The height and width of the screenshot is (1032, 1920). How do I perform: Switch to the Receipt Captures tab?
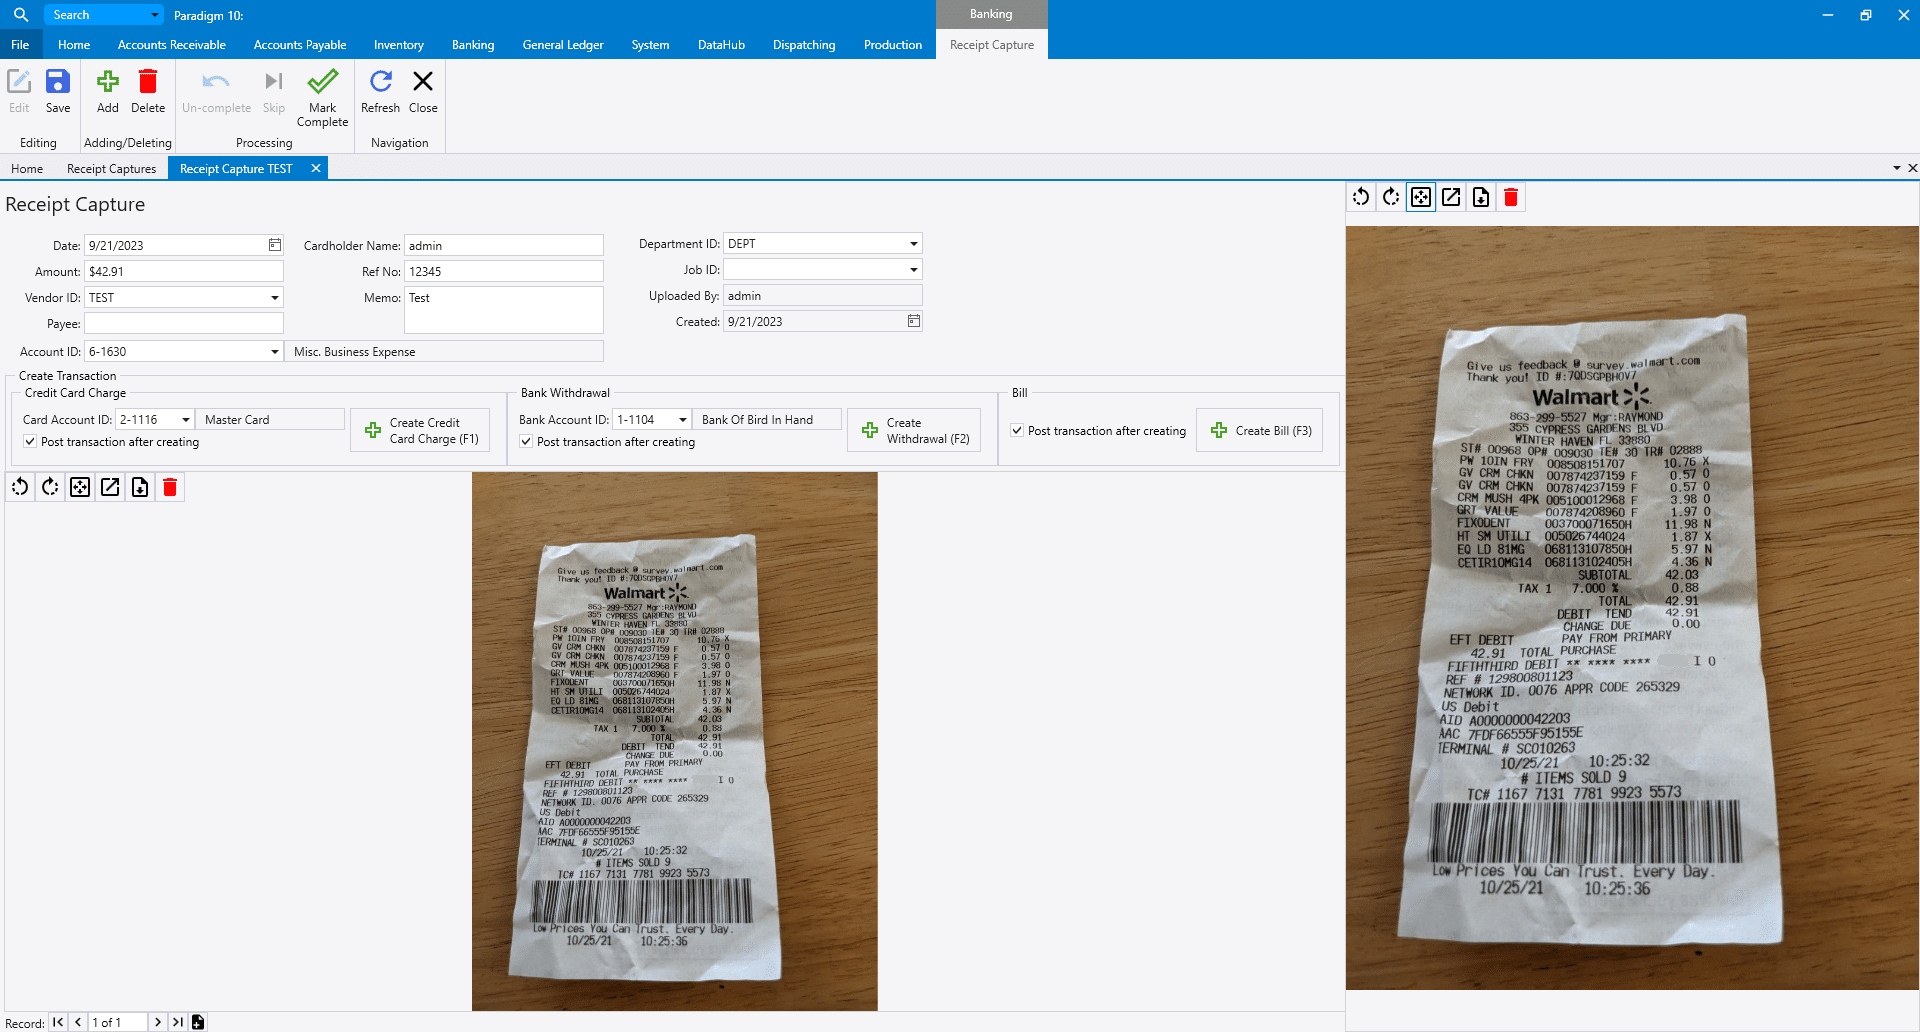coord(111,169)
